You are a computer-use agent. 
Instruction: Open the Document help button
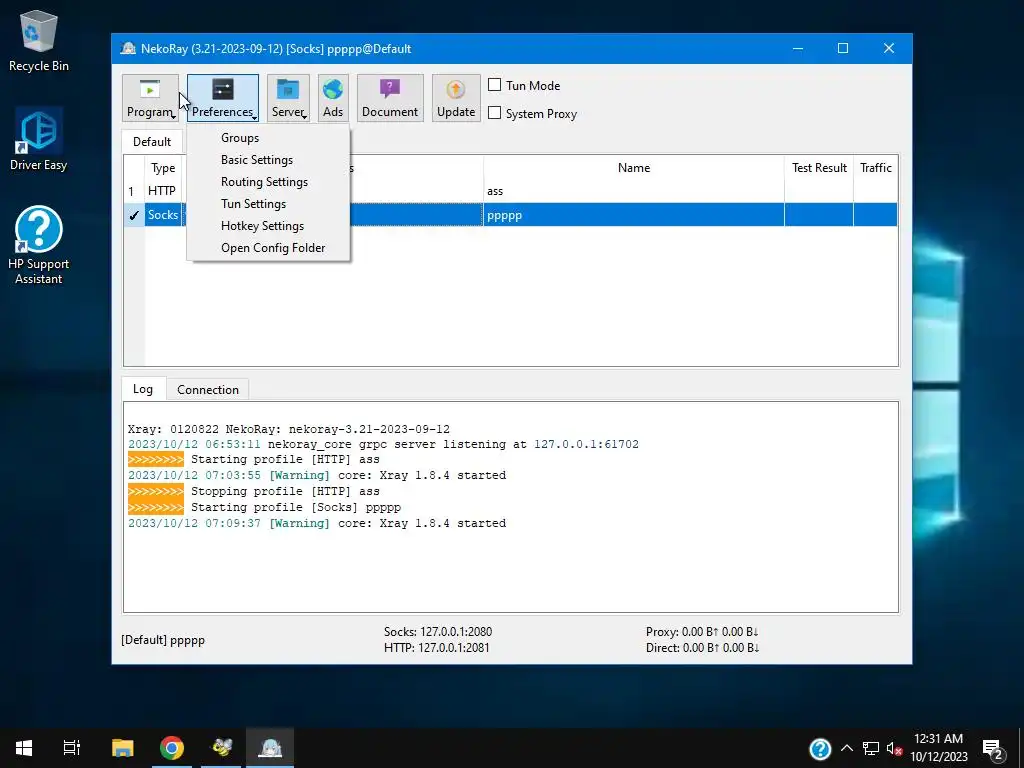click(390, 98)
